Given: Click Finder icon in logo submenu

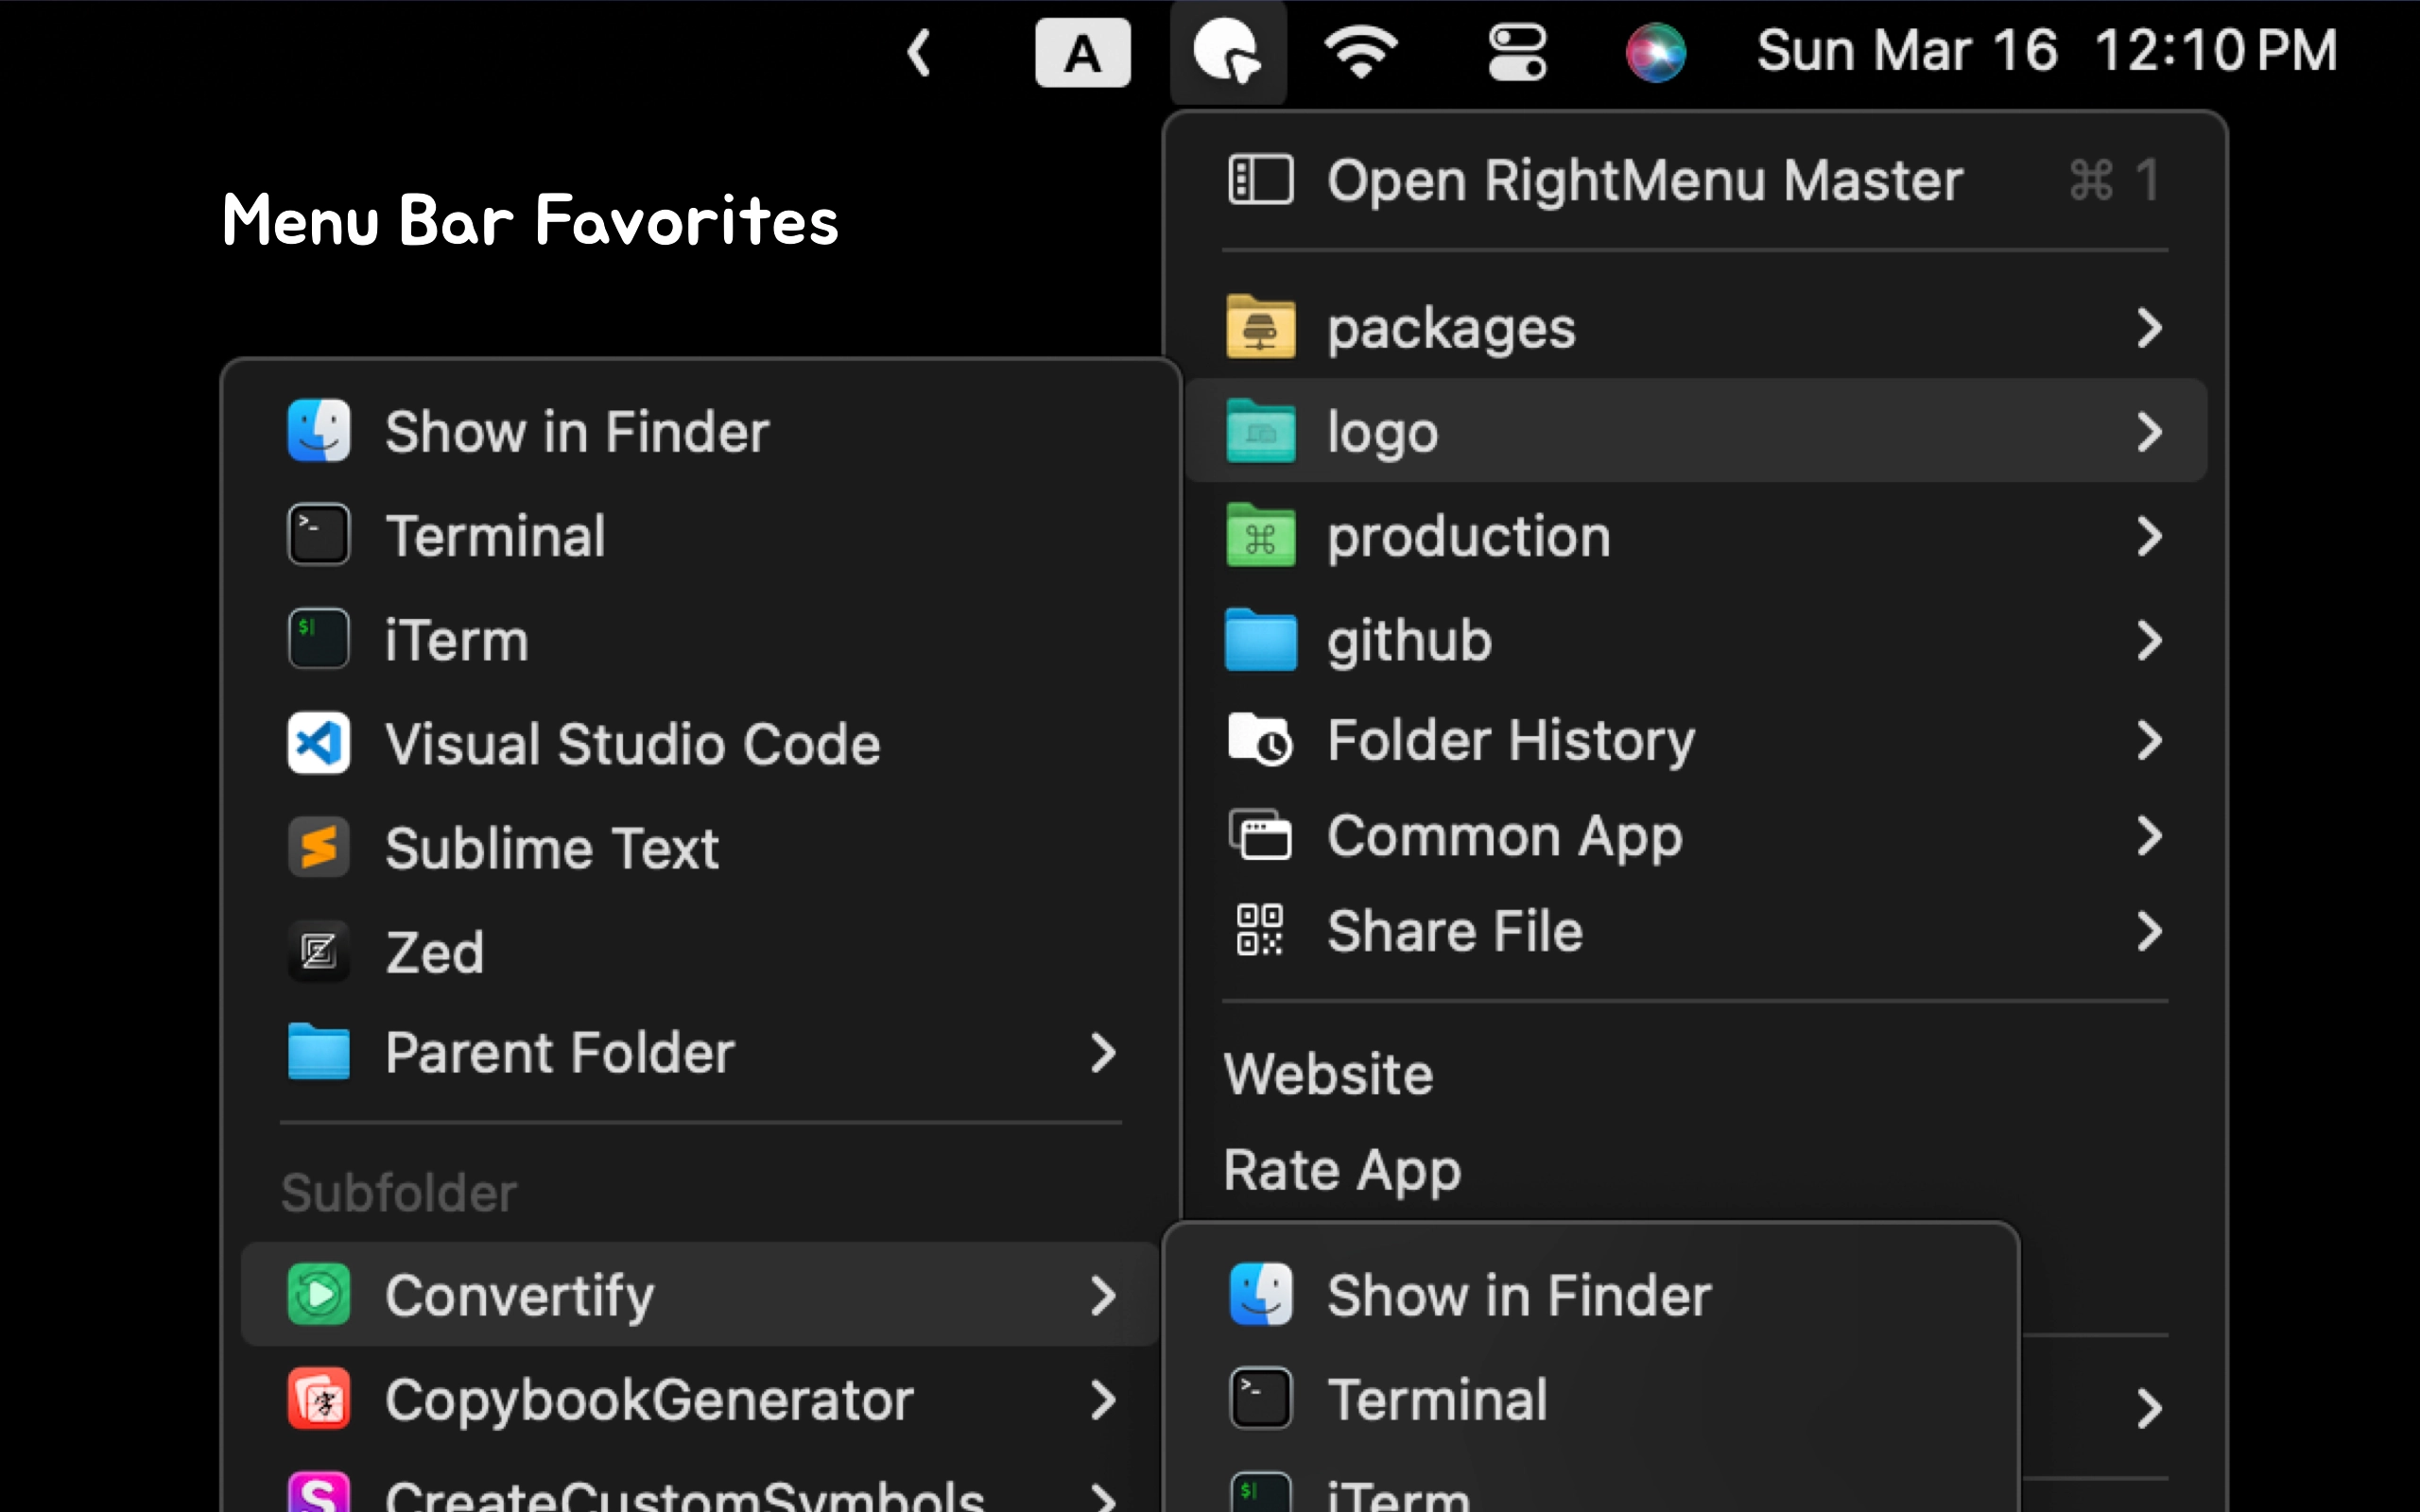Looking at the screenshot, I should pos(319,430).
